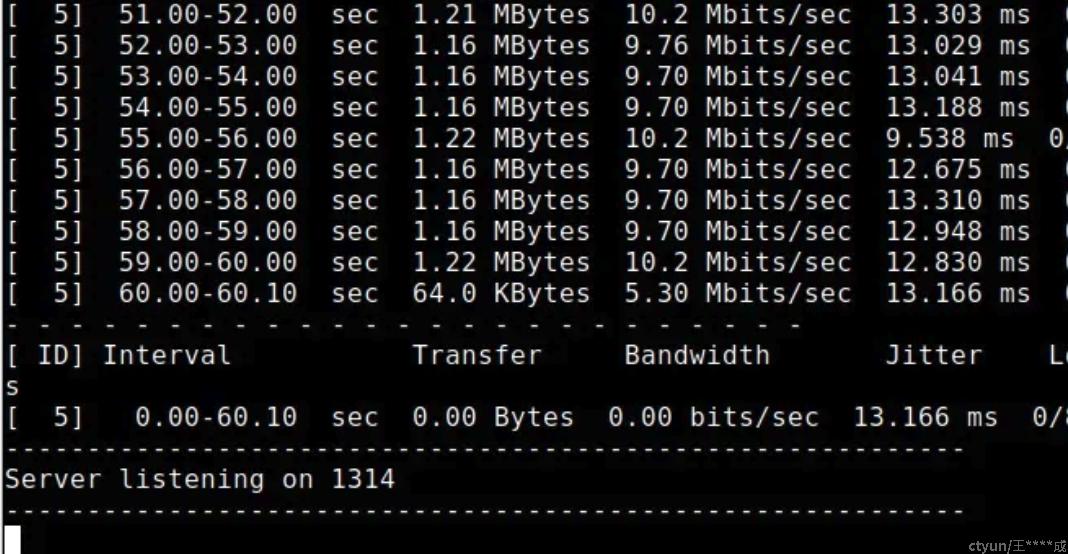This screenshot has height=554, width=1068.
Task: Click the 0.00-60.10 summary interval
Action: [216, 417]
